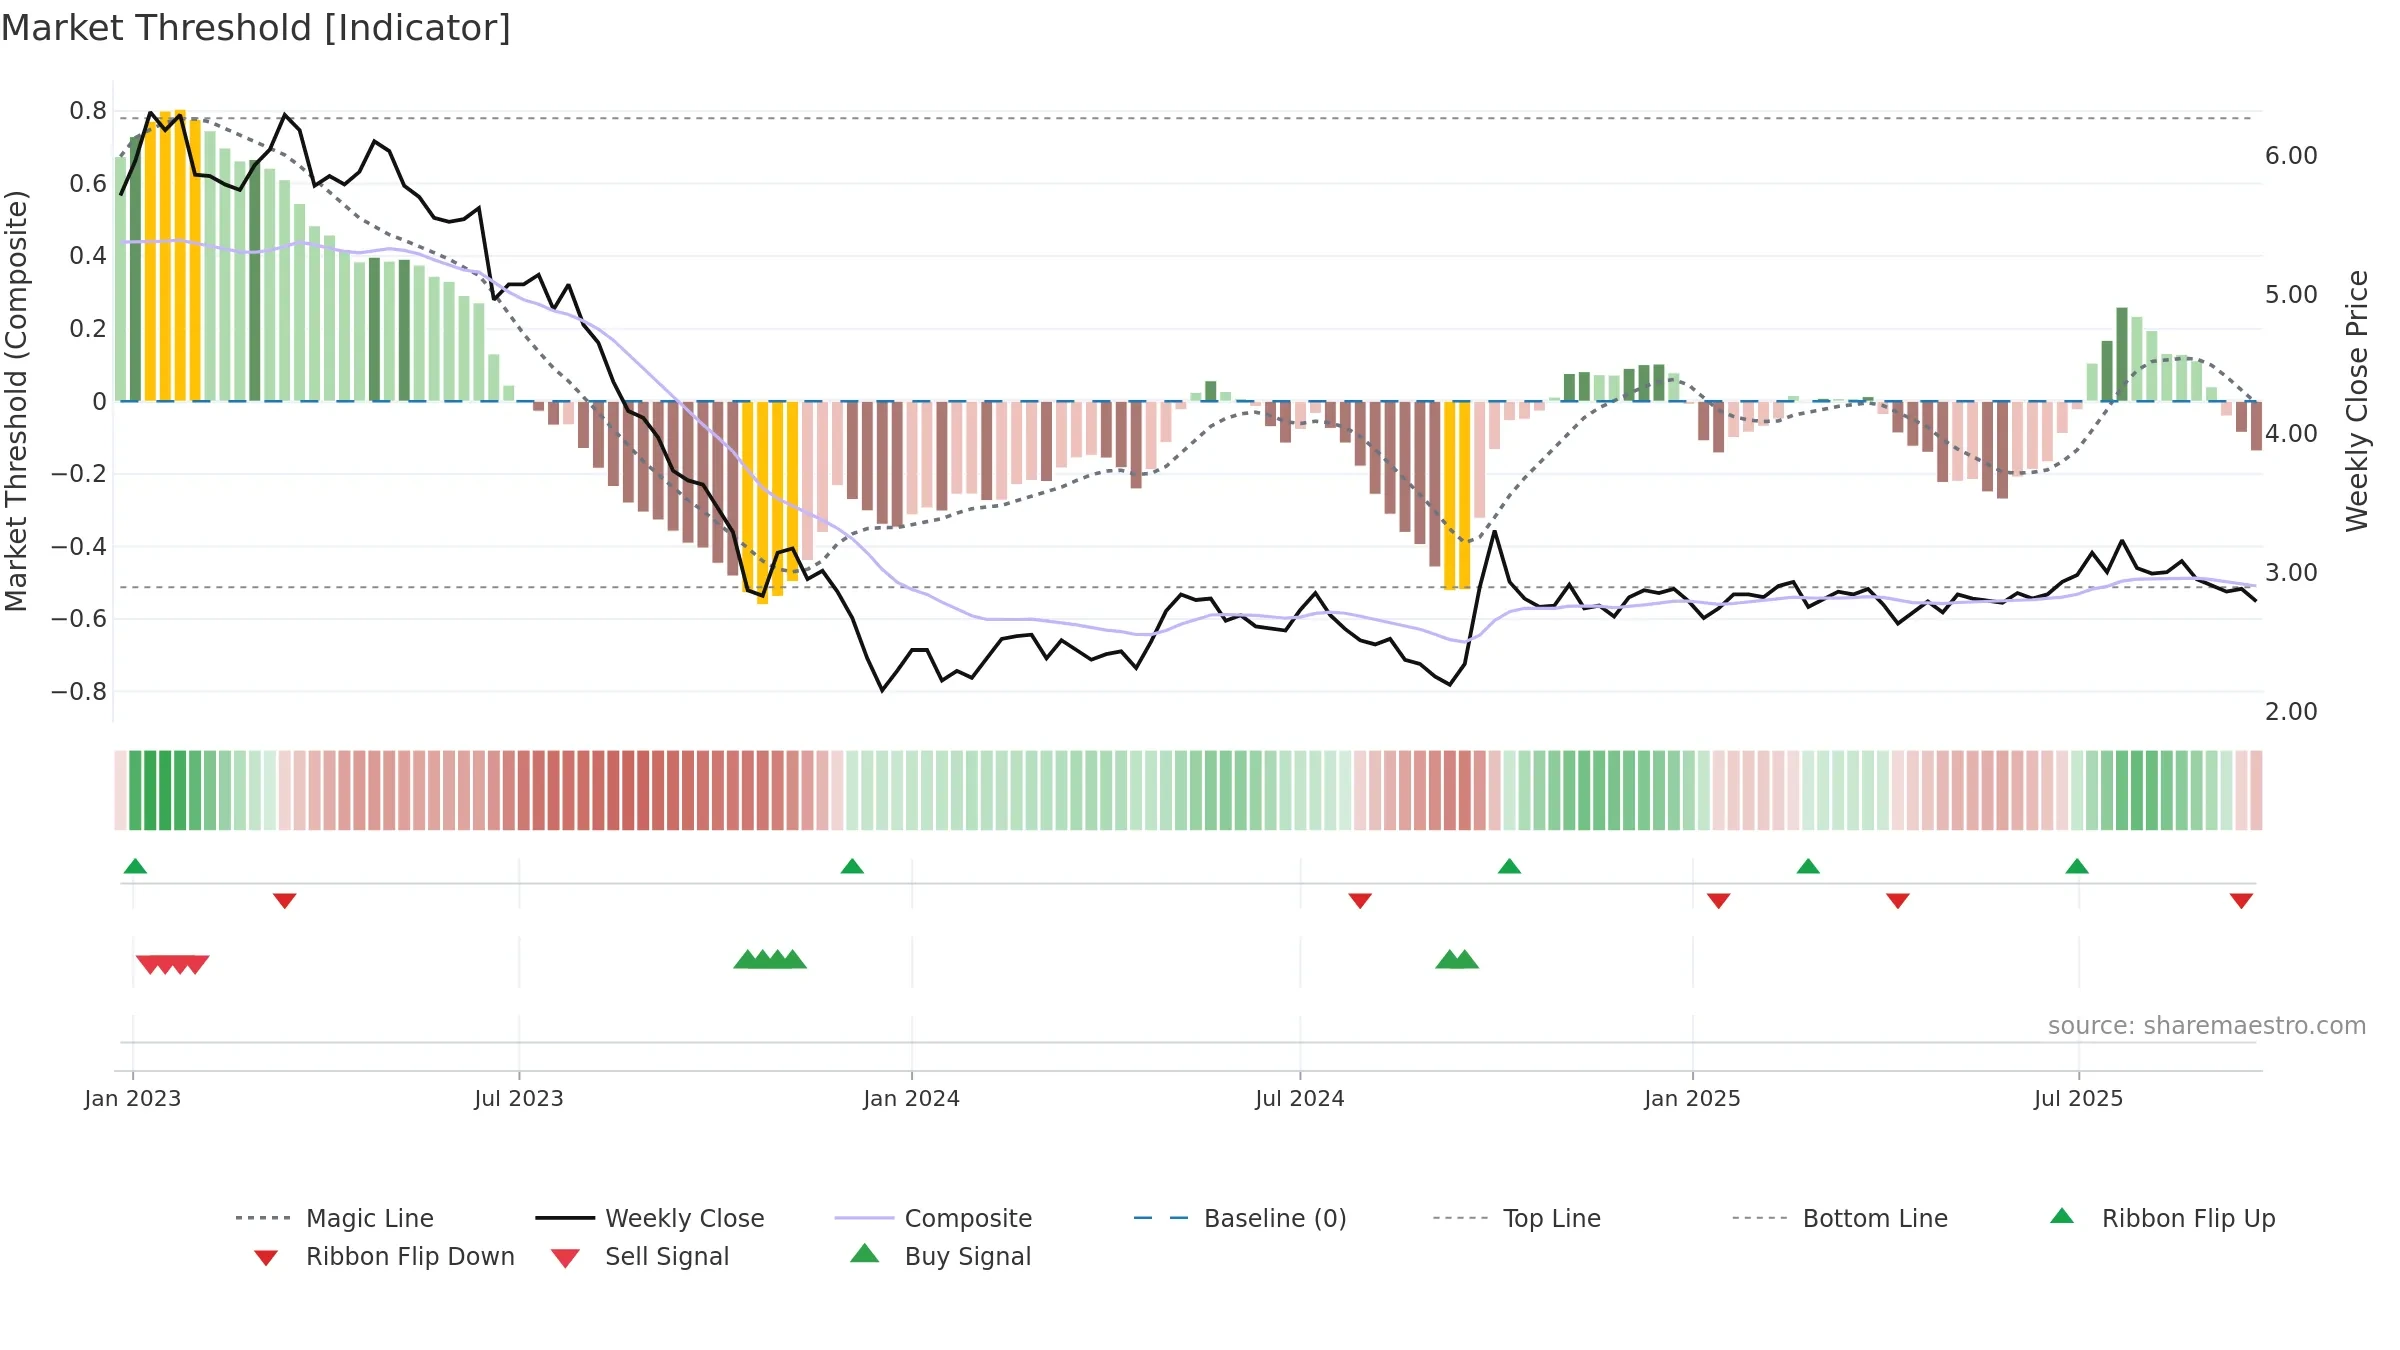Toggle the Magic Line legend entry

pyautogui.click(x=335, y=1218)
